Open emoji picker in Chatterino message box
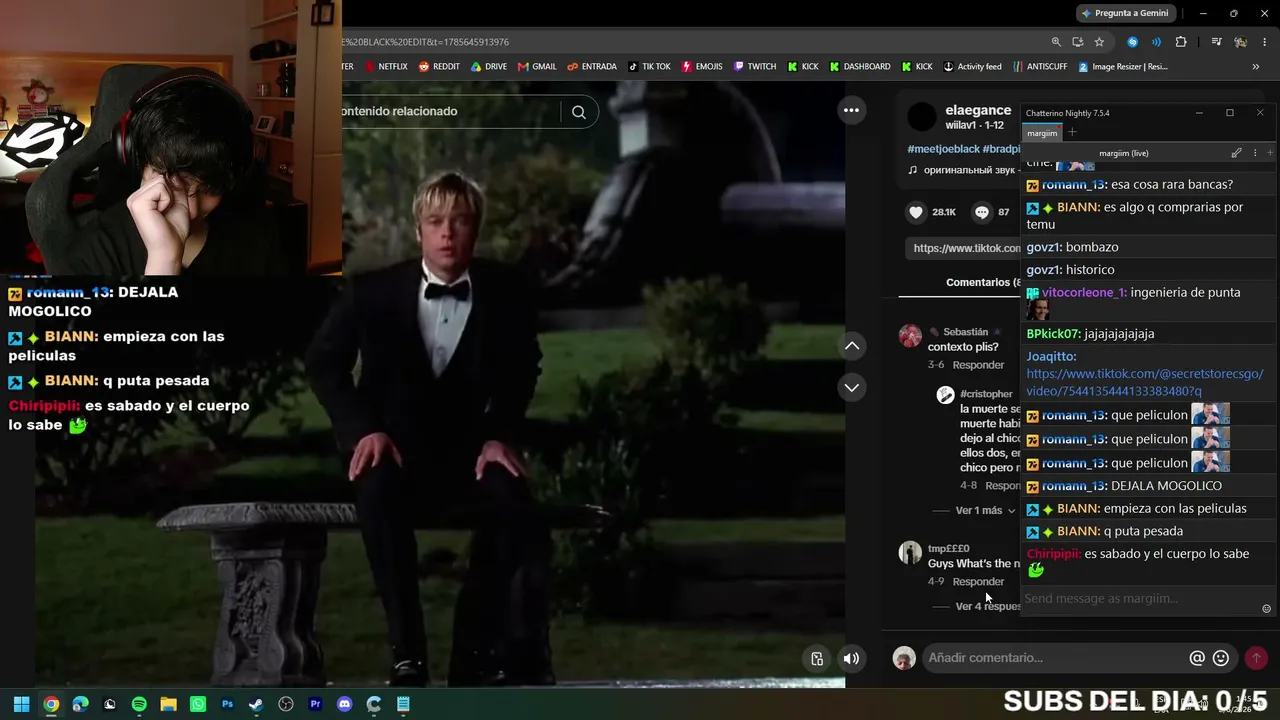 point(1266,608)
